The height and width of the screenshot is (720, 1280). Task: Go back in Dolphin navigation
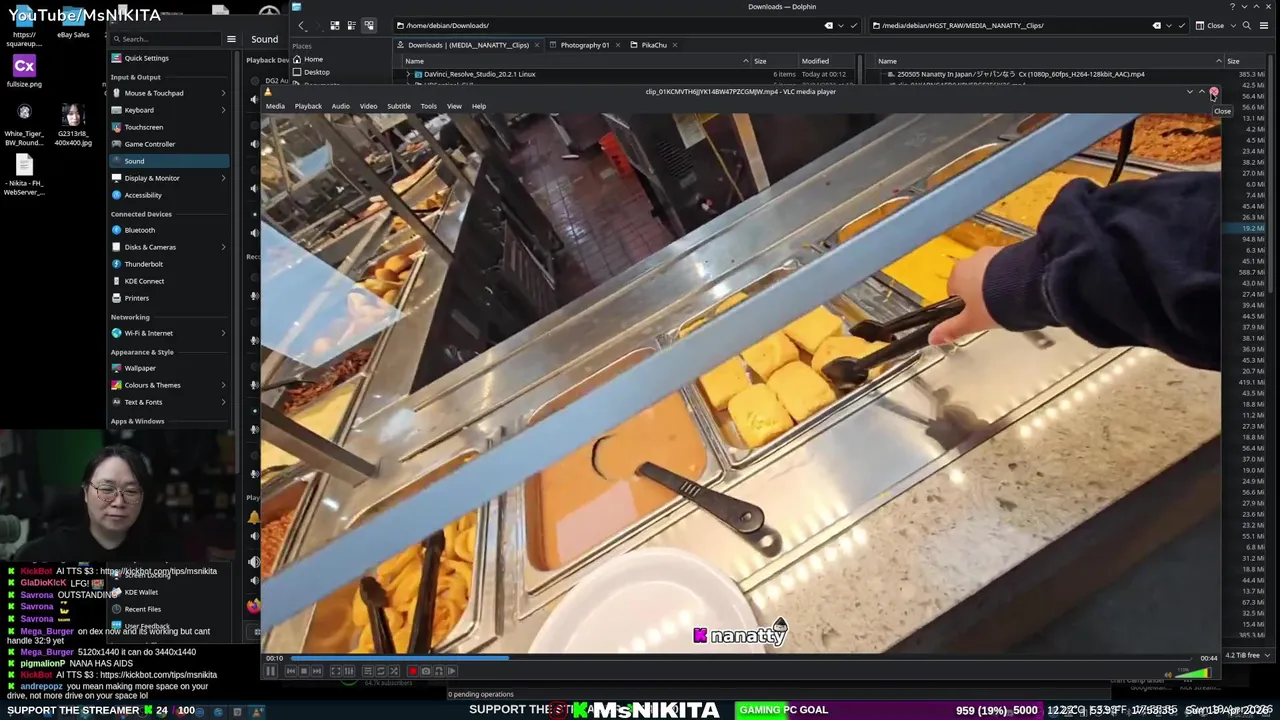pyautogui.click(x=301, y=25)
